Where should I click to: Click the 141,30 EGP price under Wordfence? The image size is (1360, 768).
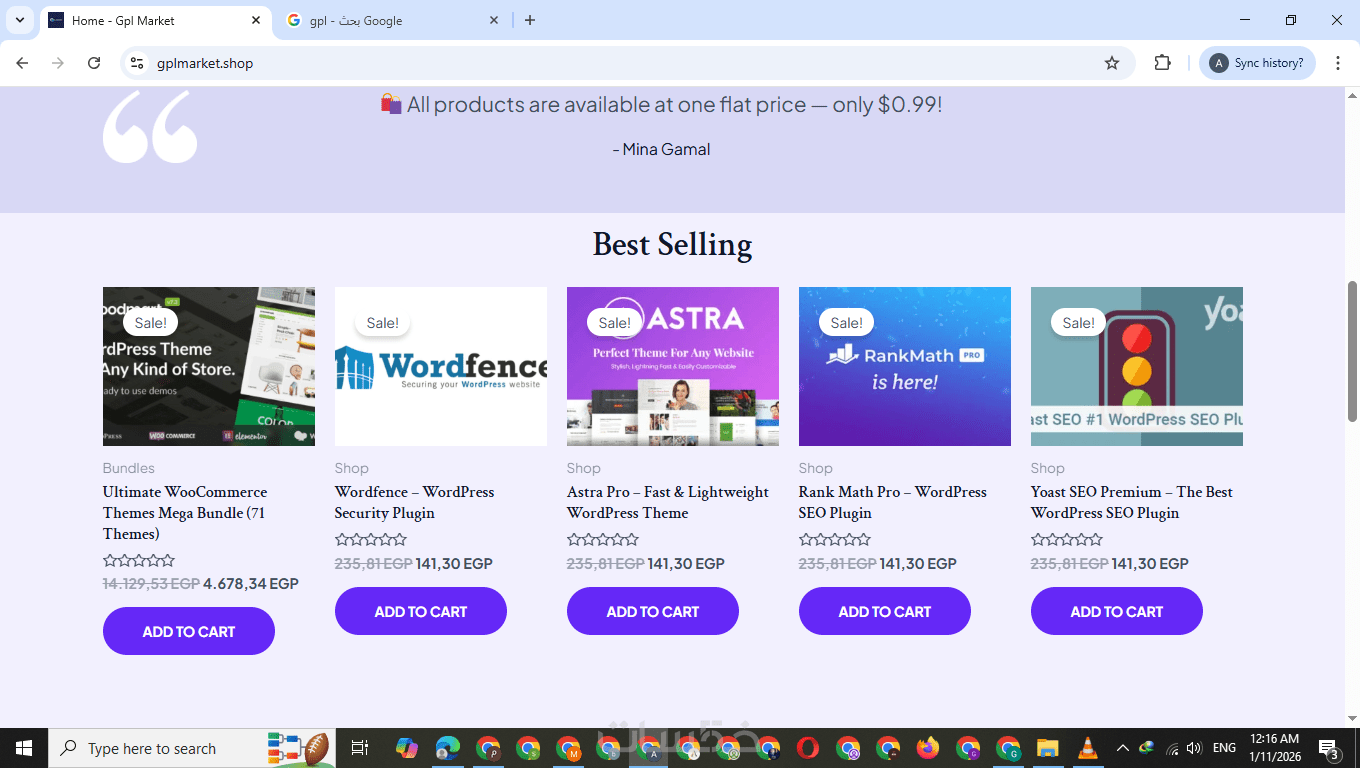tap(454, 564)
